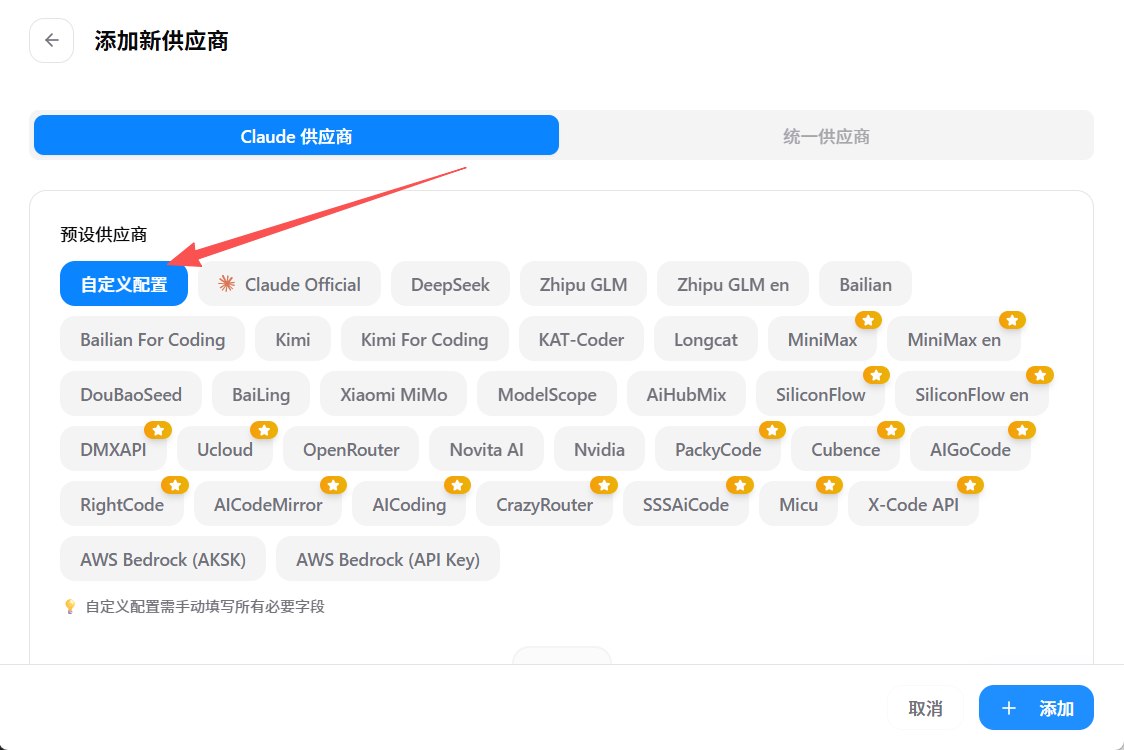Image resolution: width=1124 pixels, height=750 pixels.
Task: Pick the Novita AI preset
Action: [486, 450]
